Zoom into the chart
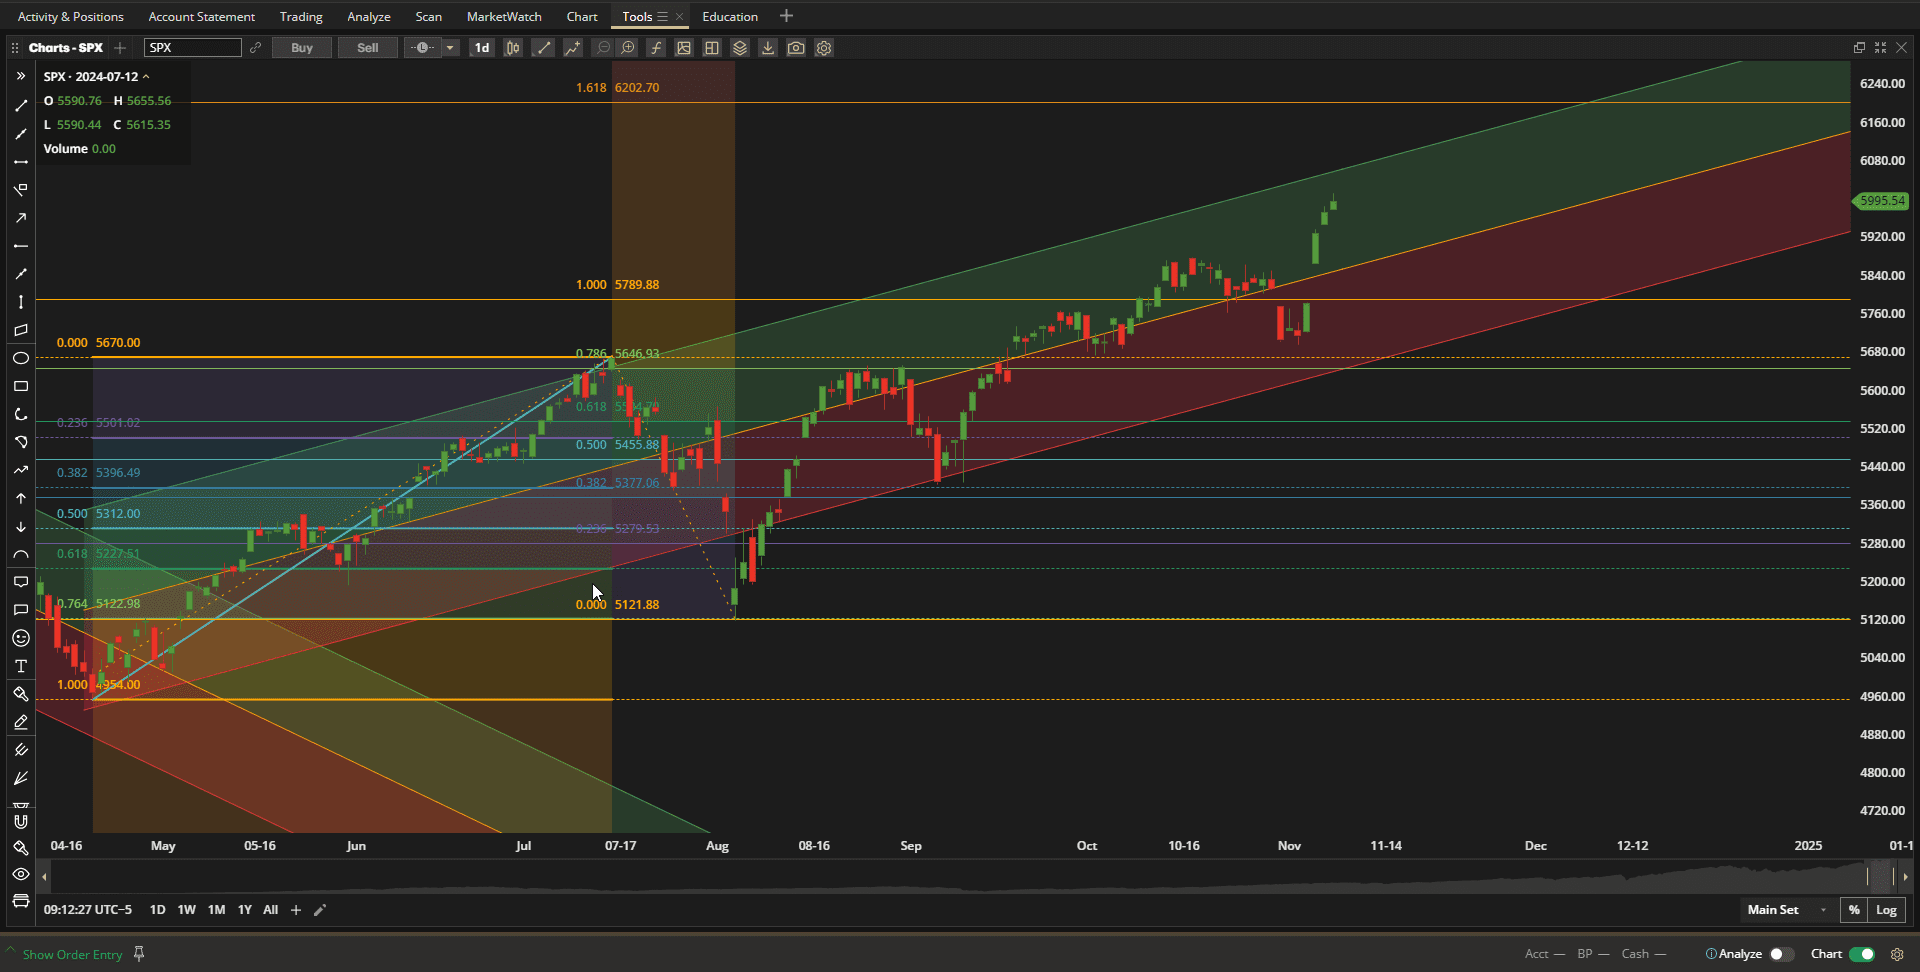 (628, 48)
